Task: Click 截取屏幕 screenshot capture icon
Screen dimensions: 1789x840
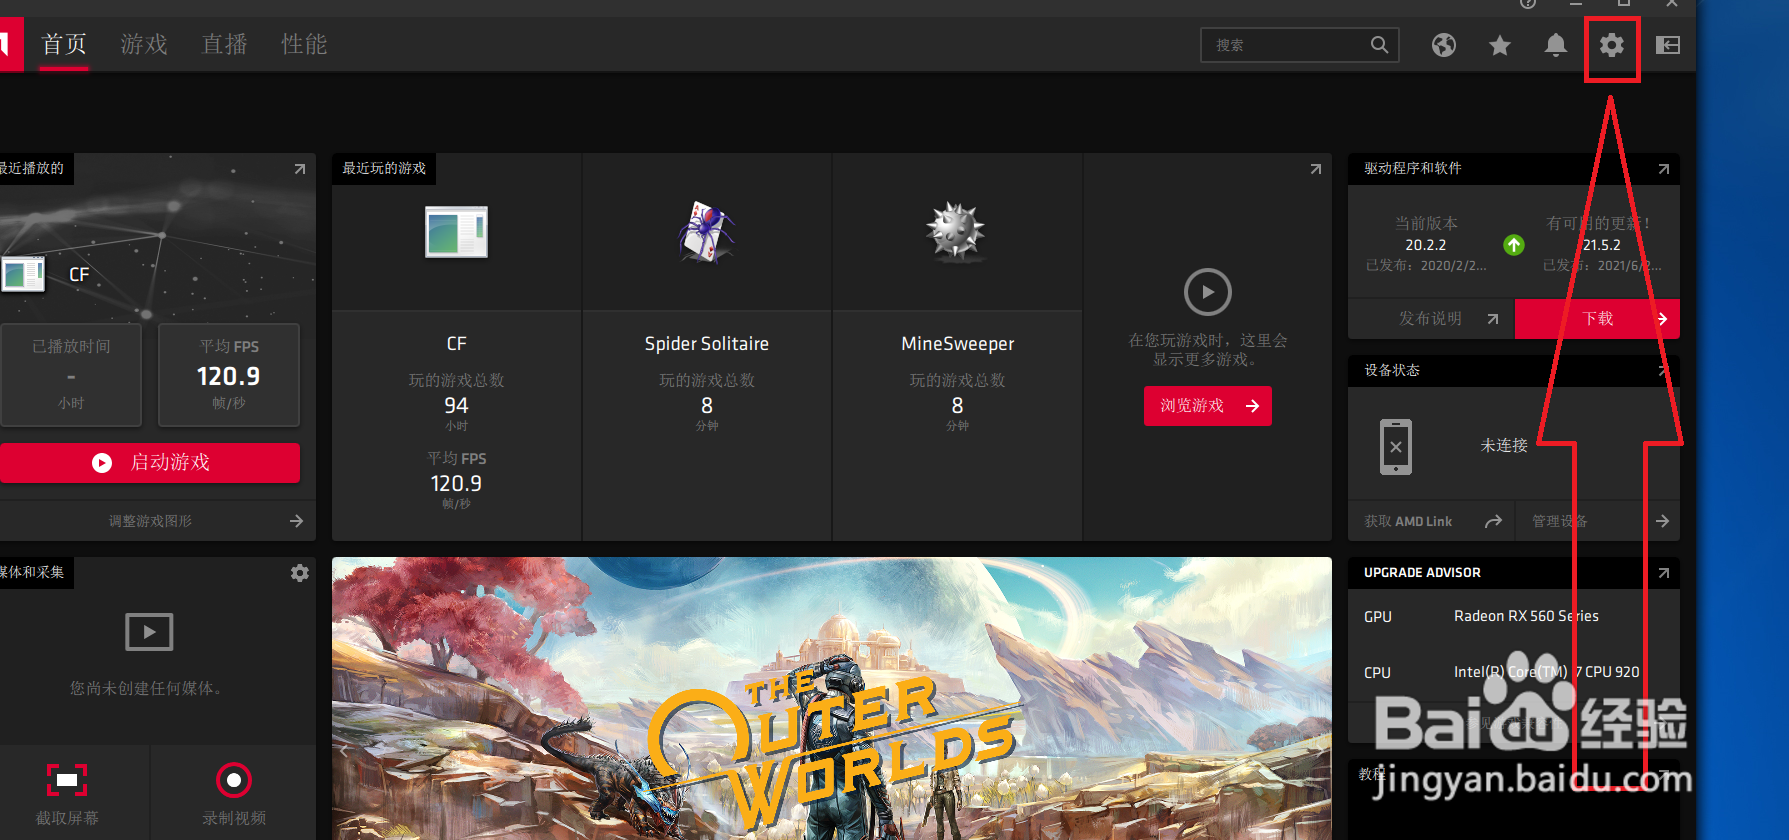Action: (x=67, y=780)
